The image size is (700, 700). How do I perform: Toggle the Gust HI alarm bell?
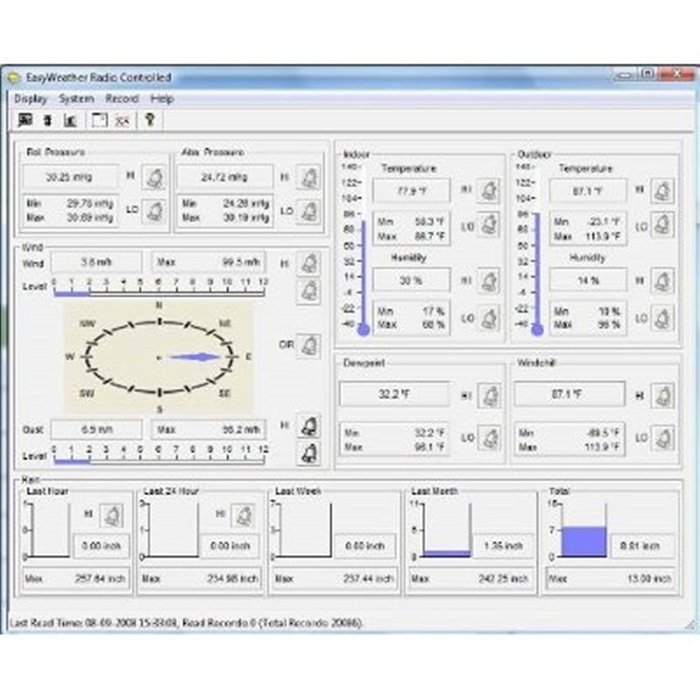[309, 426]
